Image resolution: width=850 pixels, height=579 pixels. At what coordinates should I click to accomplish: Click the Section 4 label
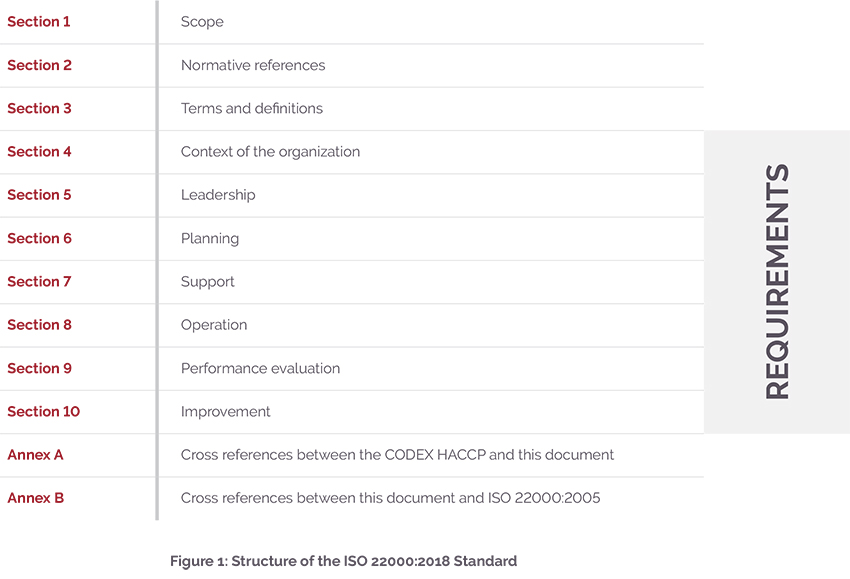(x=39, y=152)
